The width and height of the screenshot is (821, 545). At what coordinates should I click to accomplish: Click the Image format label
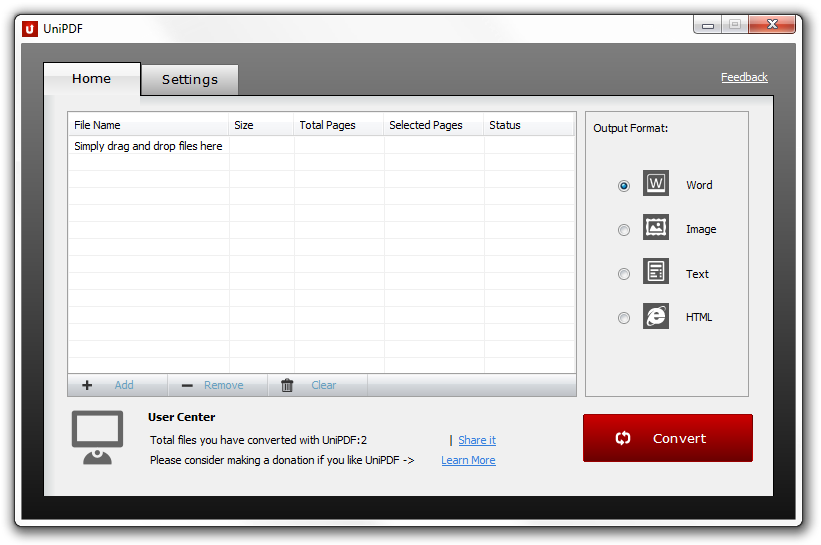(x=701, y=229)
